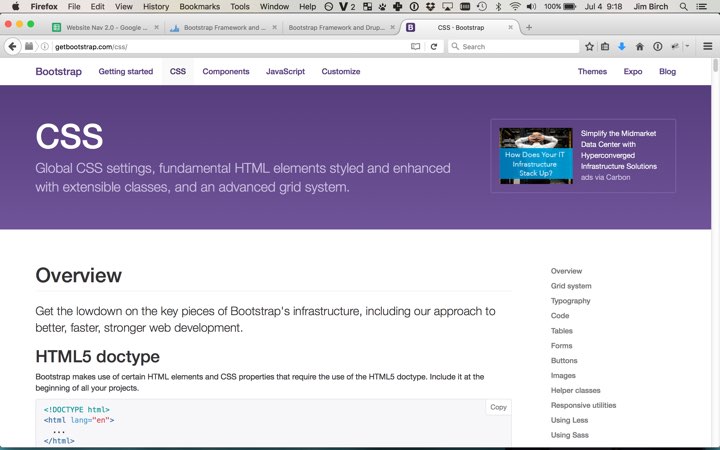Click ads via Carbon link

coord(605,177)
